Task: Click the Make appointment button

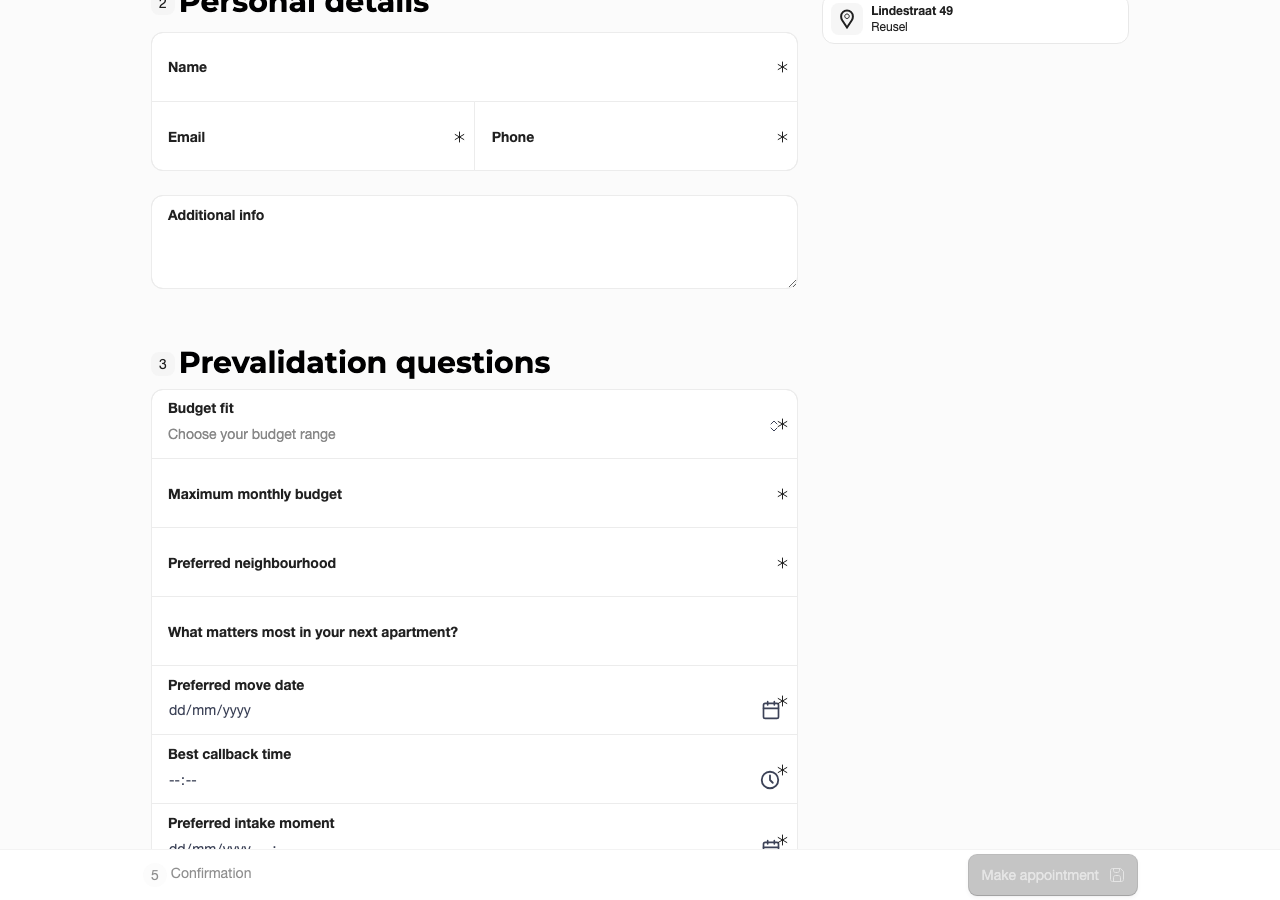Action: tap(1052, 875)
